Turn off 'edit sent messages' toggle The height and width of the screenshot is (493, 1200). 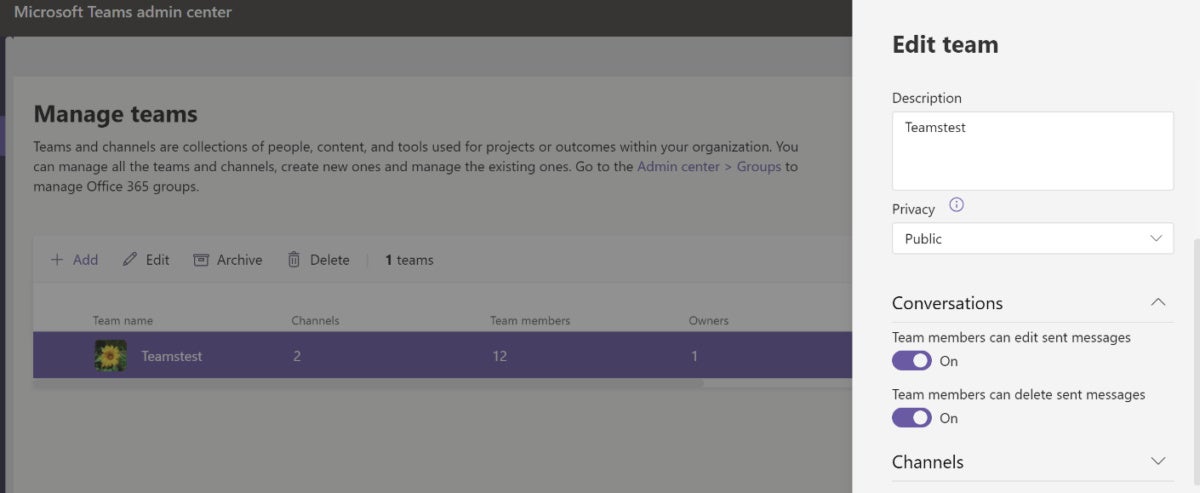point(911,360)
